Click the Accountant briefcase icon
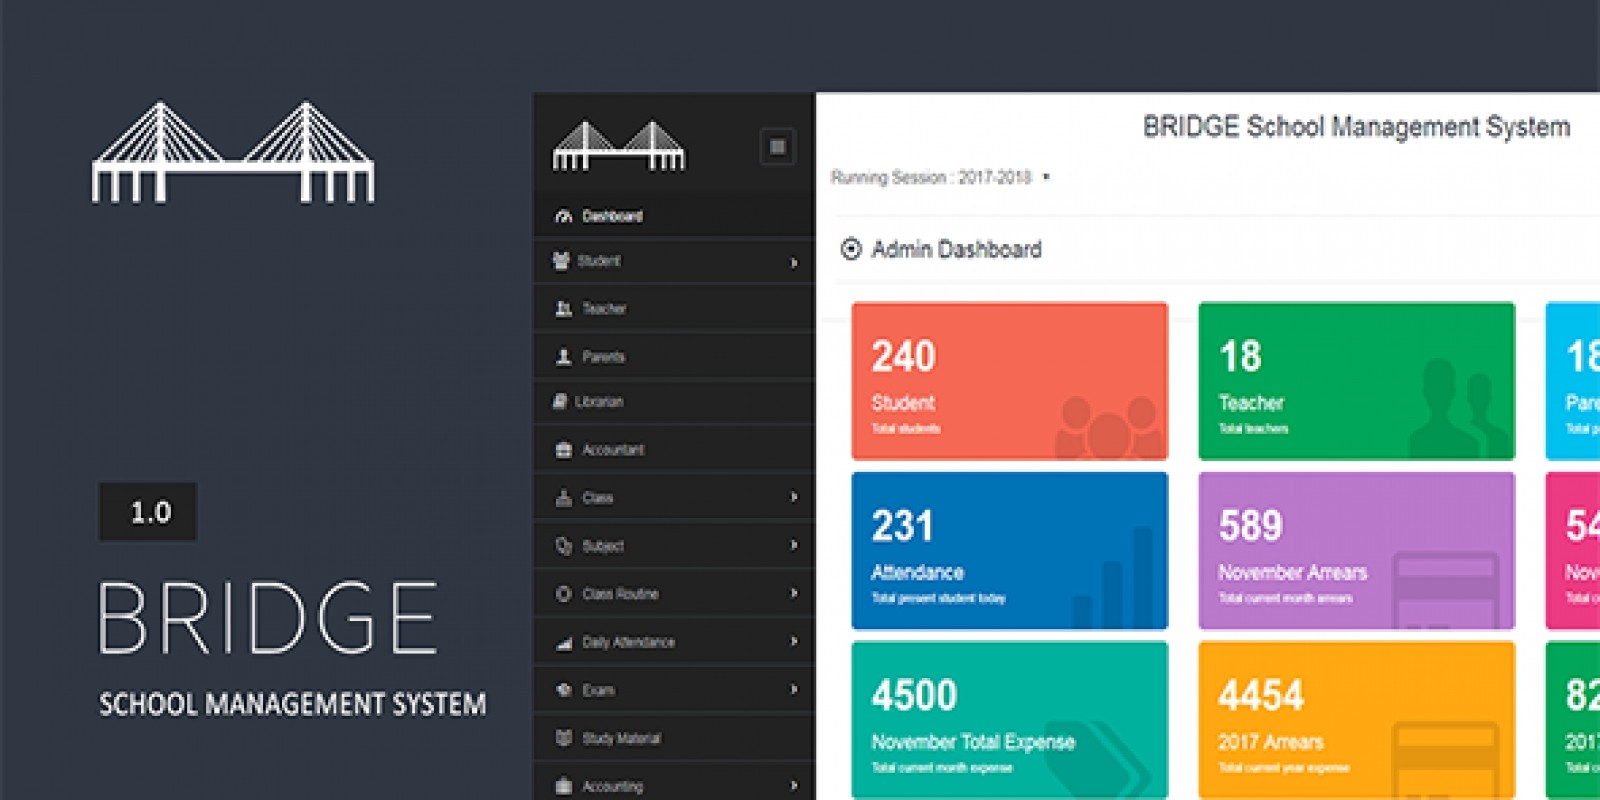 [564, 450]
